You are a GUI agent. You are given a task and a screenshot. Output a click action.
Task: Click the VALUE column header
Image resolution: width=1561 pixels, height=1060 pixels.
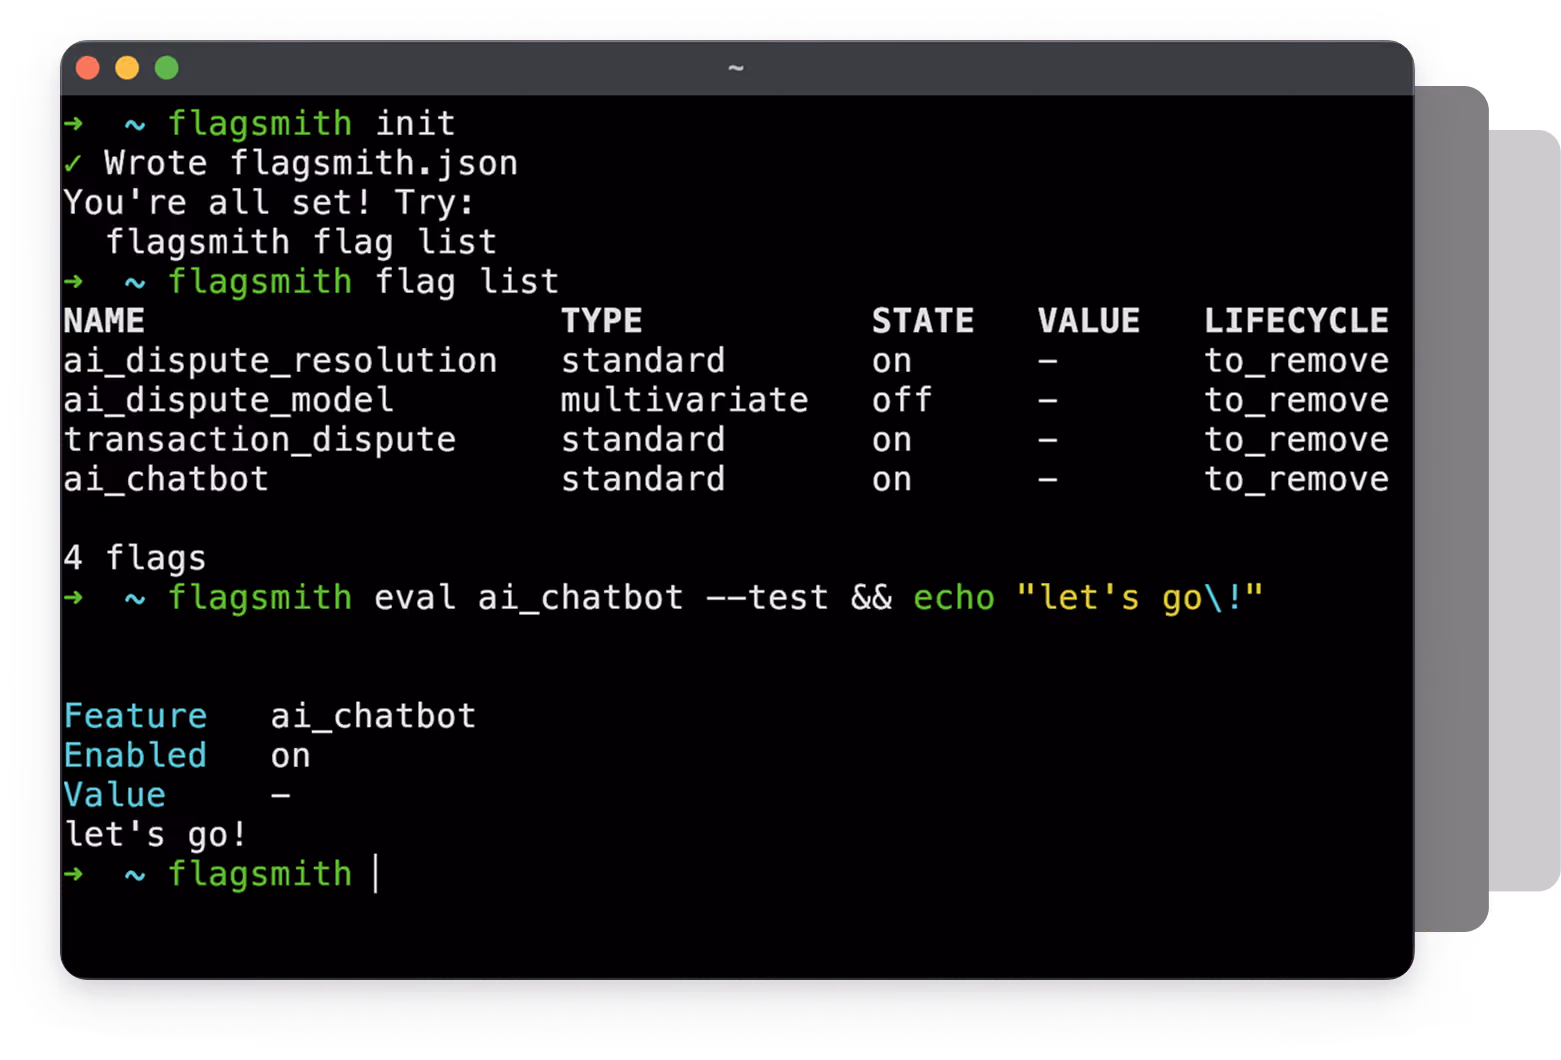[1088, 321]
